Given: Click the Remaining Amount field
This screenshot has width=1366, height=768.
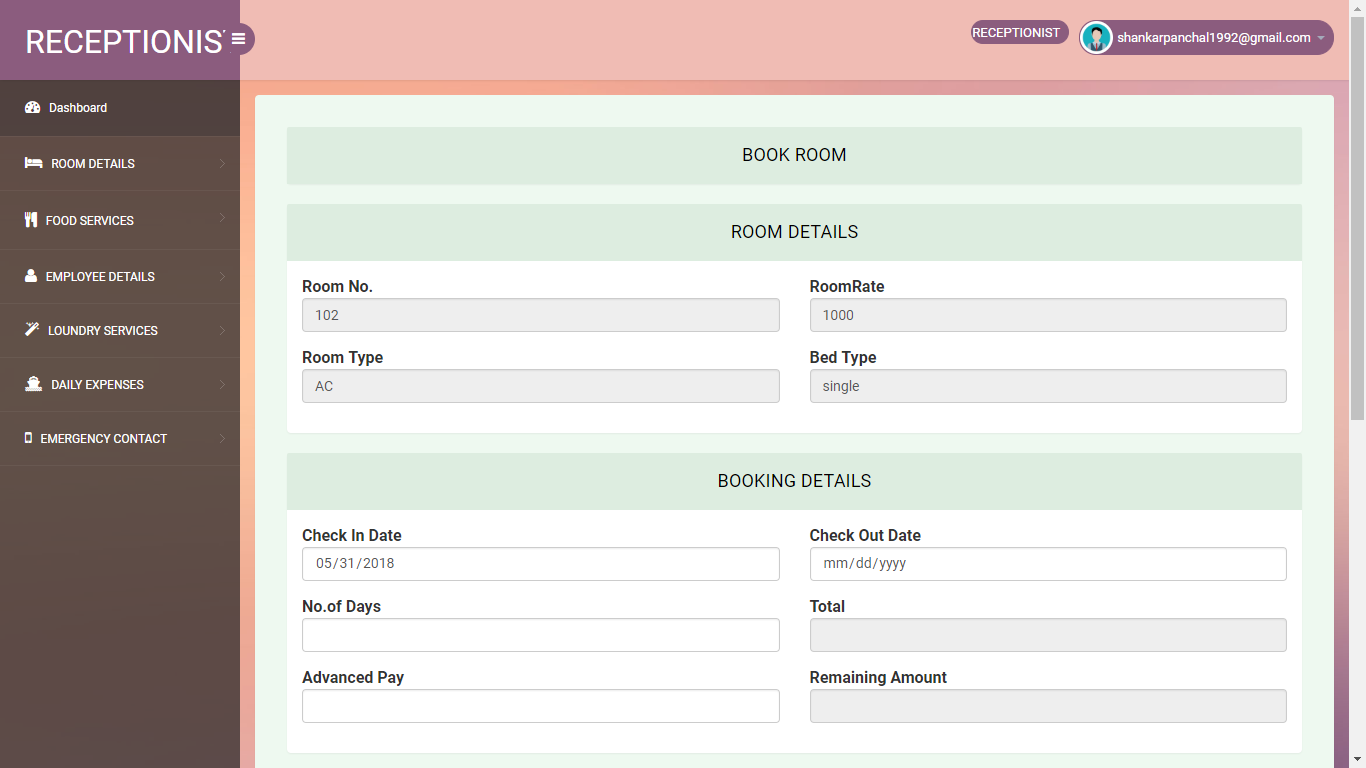Looking at the screenshot, I should [x=1048, y=706].
